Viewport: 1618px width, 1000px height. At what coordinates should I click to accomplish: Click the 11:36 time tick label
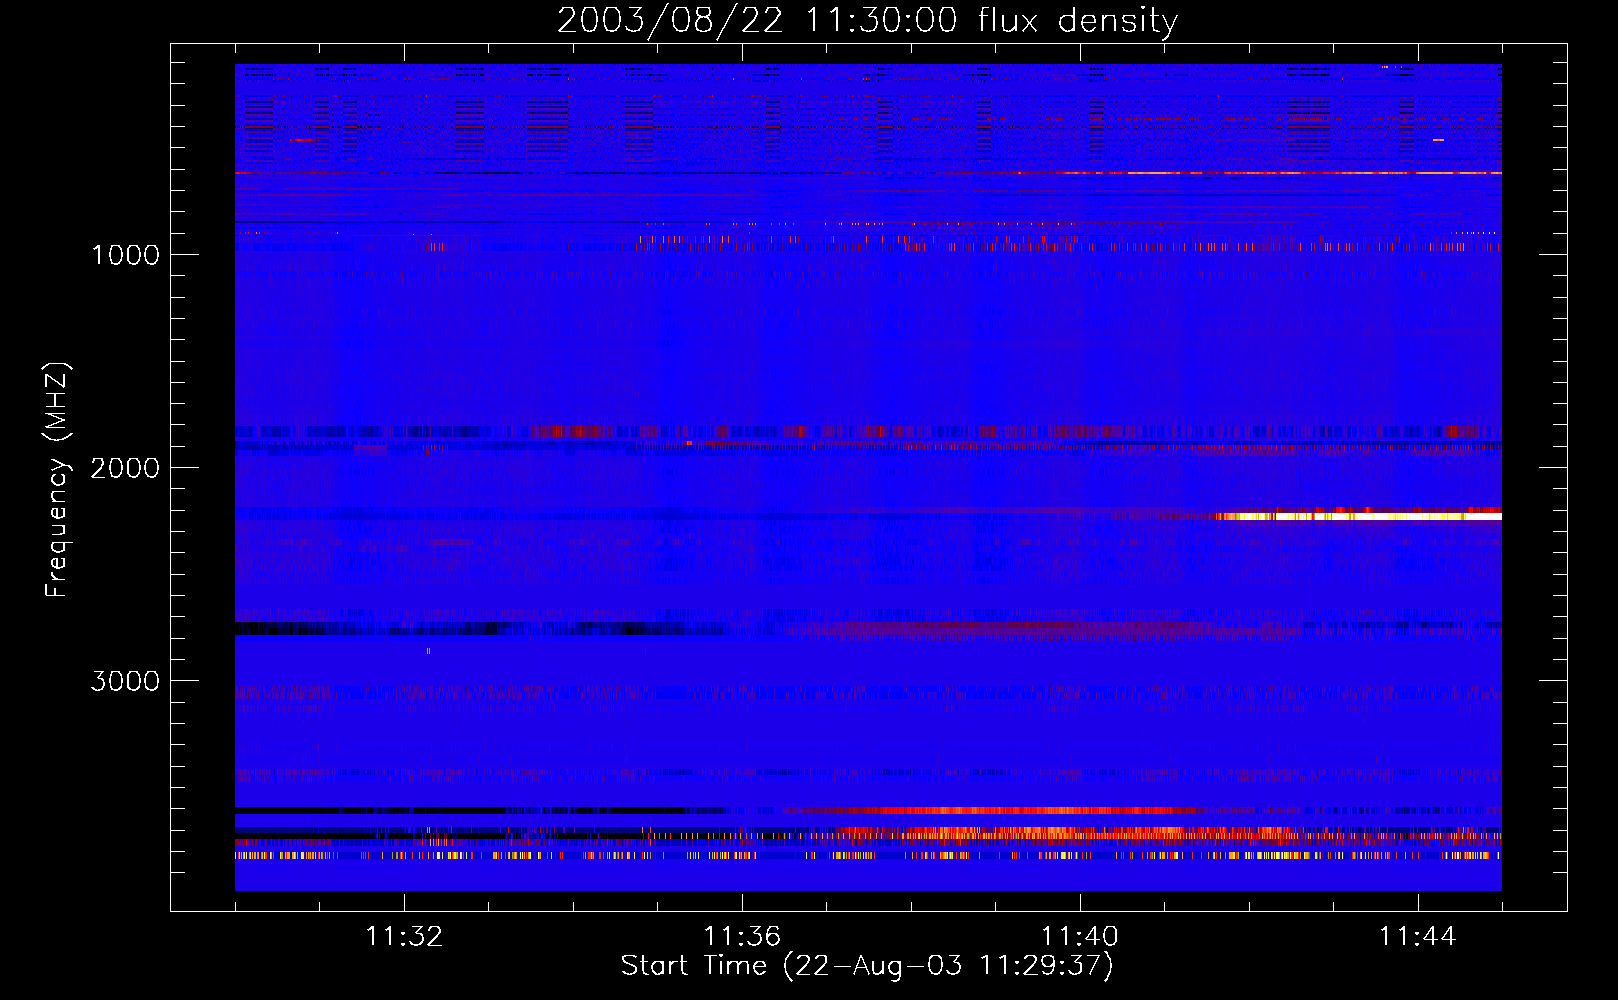[742, 937]
